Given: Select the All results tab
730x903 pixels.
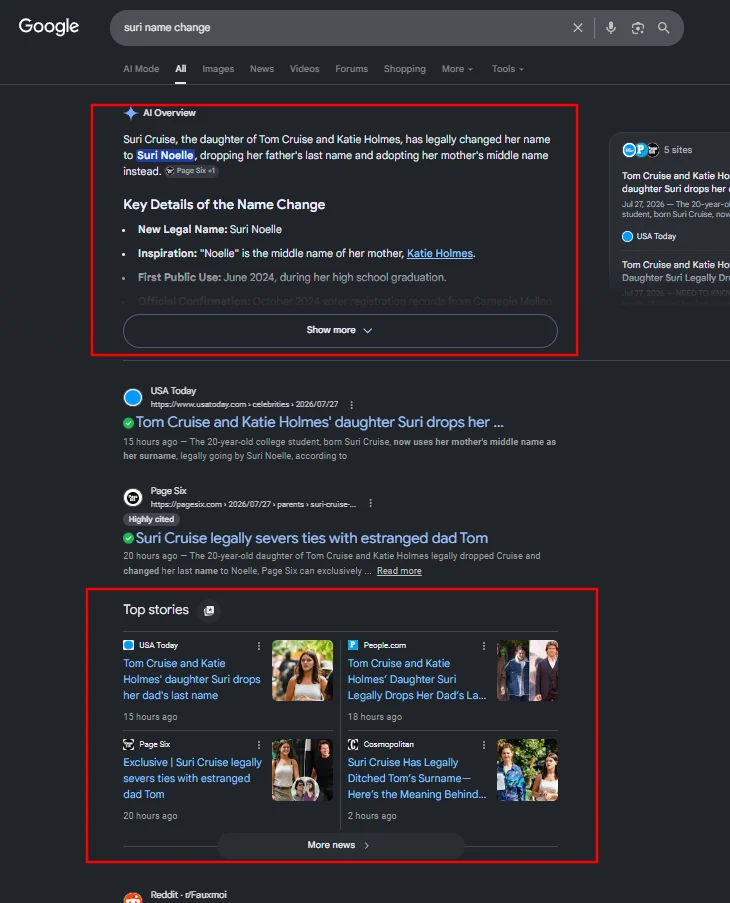Looking at the screenshot, I should tap(180, 69).
